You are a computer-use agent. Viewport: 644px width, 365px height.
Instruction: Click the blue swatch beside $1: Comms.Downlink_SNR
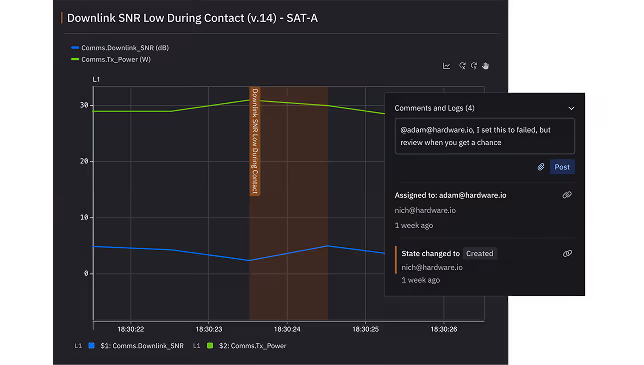click(x=92, y=345)
